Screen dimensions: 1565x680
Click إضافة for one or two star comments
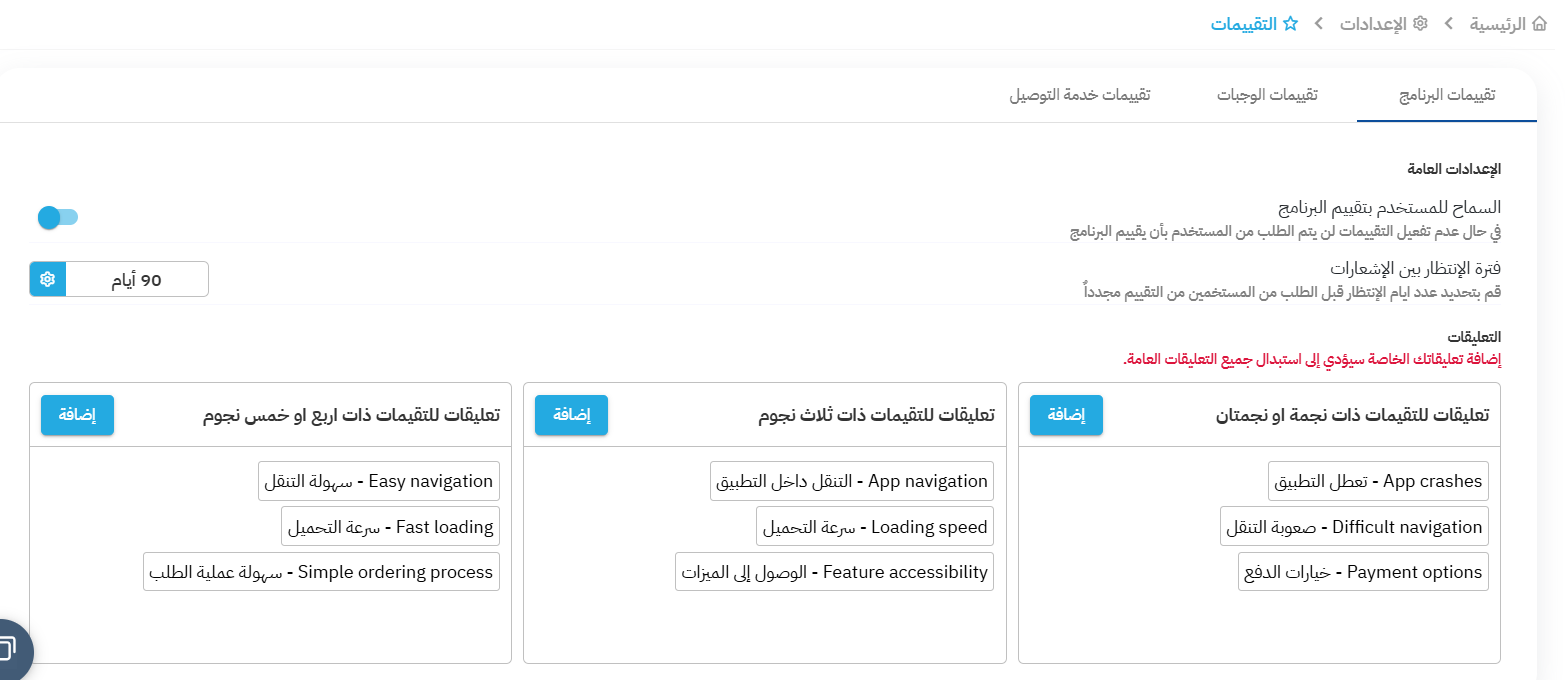[x=1066, y=415]
